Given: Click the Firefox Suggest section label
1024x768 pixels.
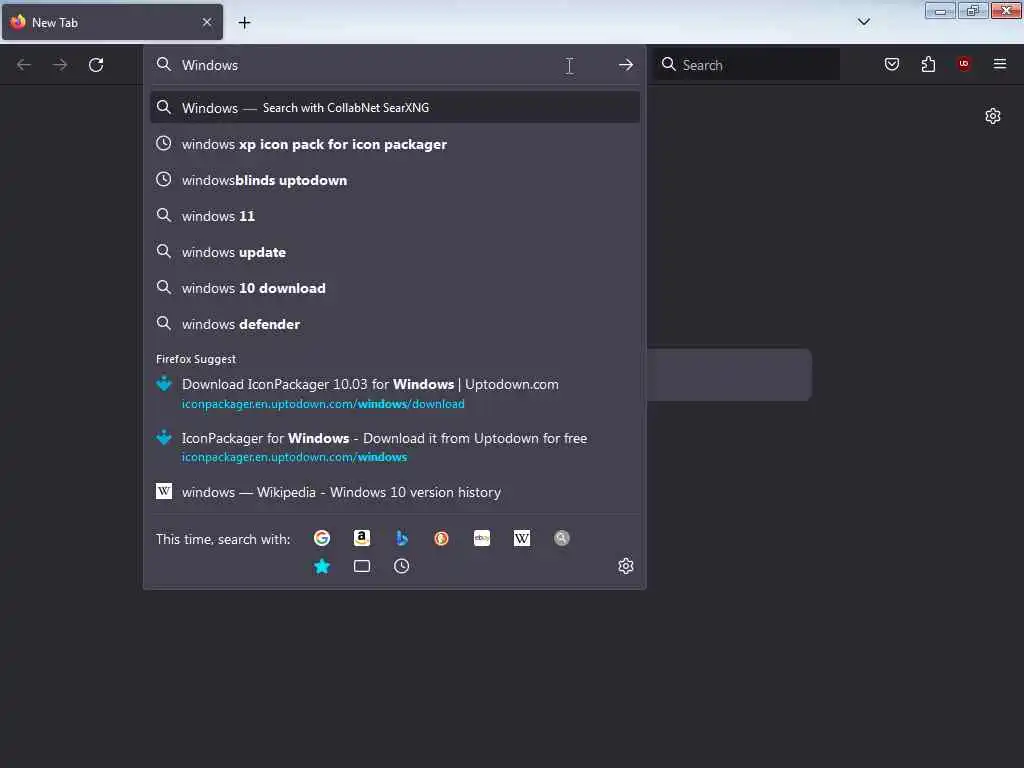Looking at the screenshot, I should click(196, 359).
